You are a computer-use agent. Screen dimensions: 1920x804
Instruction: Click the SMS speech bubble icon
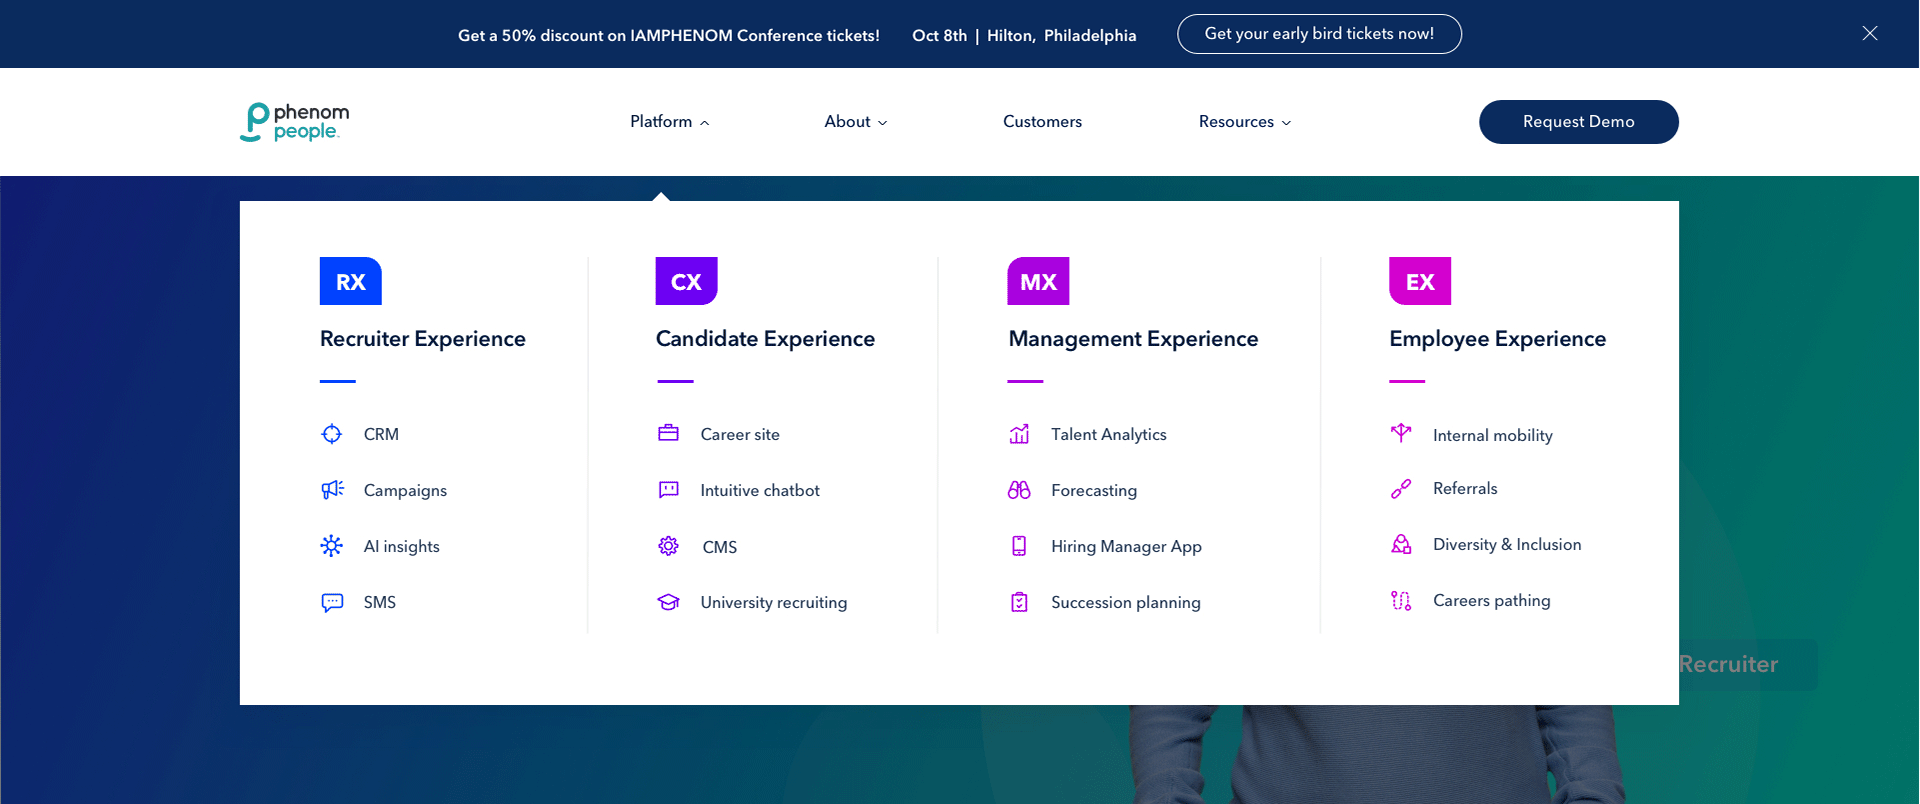(332, 602)
